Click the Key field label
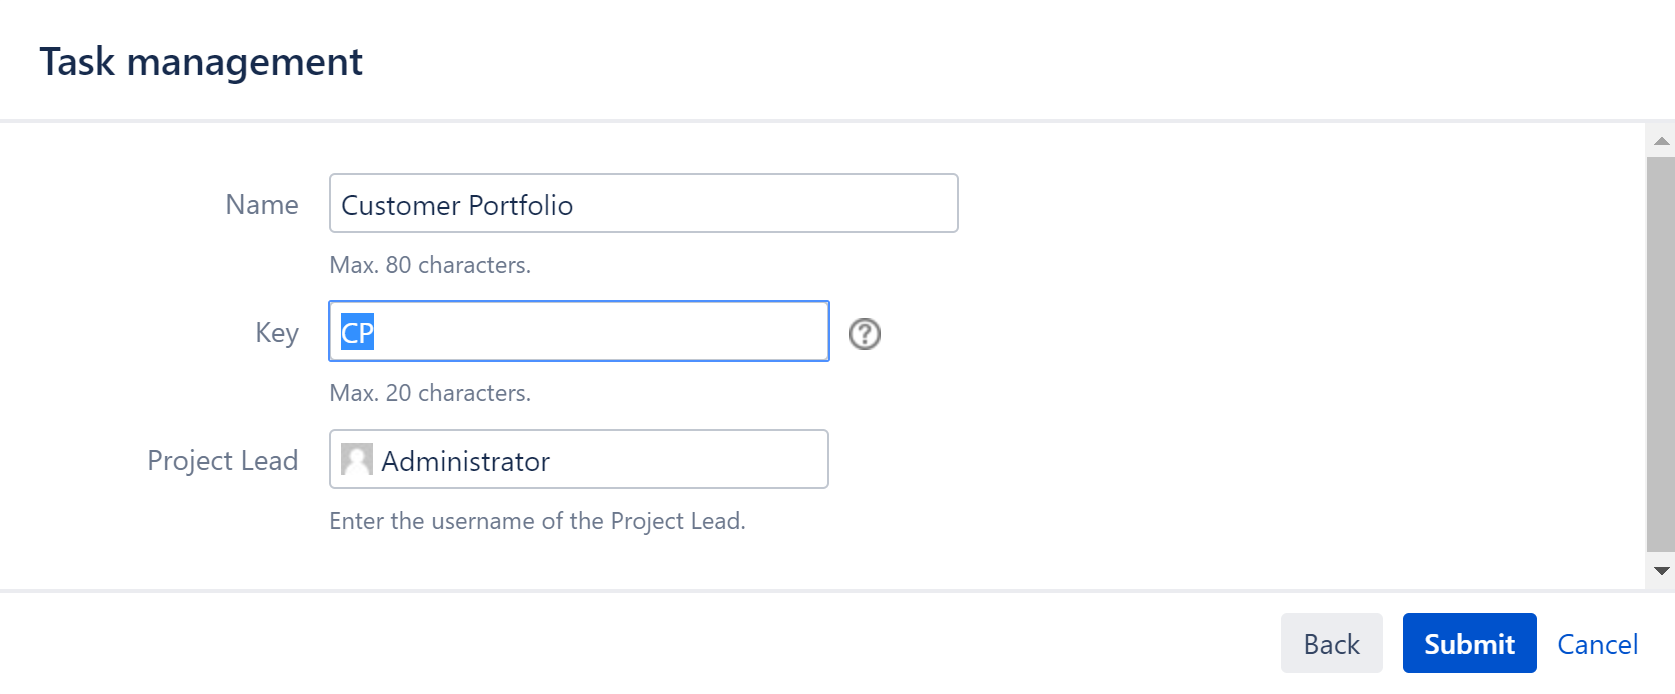Image resolution: width=1675 pixels, height=694 pixels. (277, 332)
